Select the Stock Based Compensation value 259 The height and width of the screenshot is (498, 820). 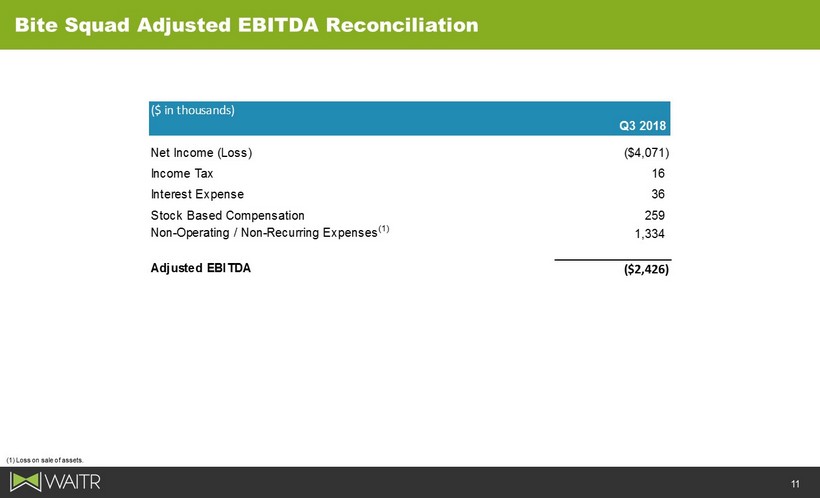[654, 216]
